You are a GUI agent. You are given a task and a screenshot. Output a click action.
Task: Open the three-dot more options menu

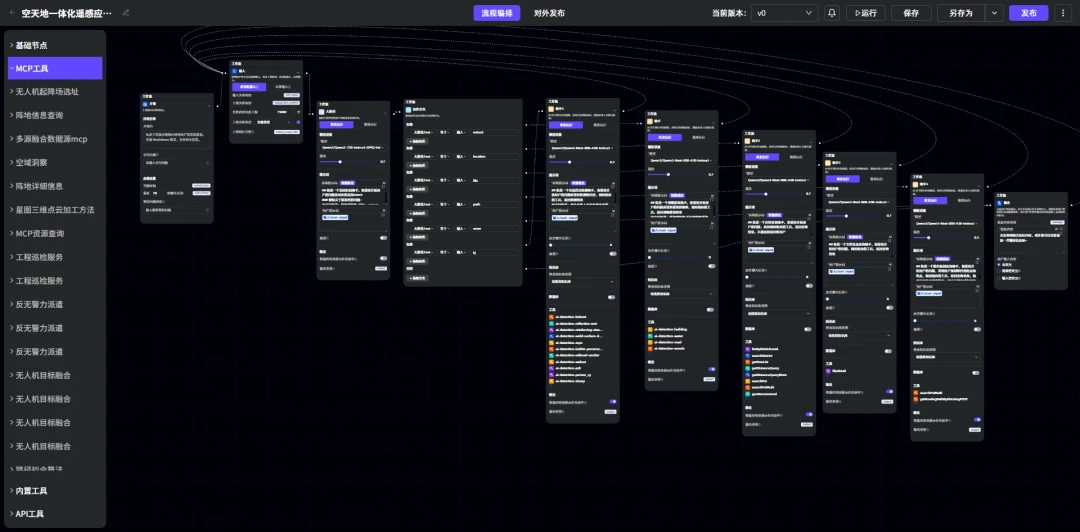(1065, 13)
